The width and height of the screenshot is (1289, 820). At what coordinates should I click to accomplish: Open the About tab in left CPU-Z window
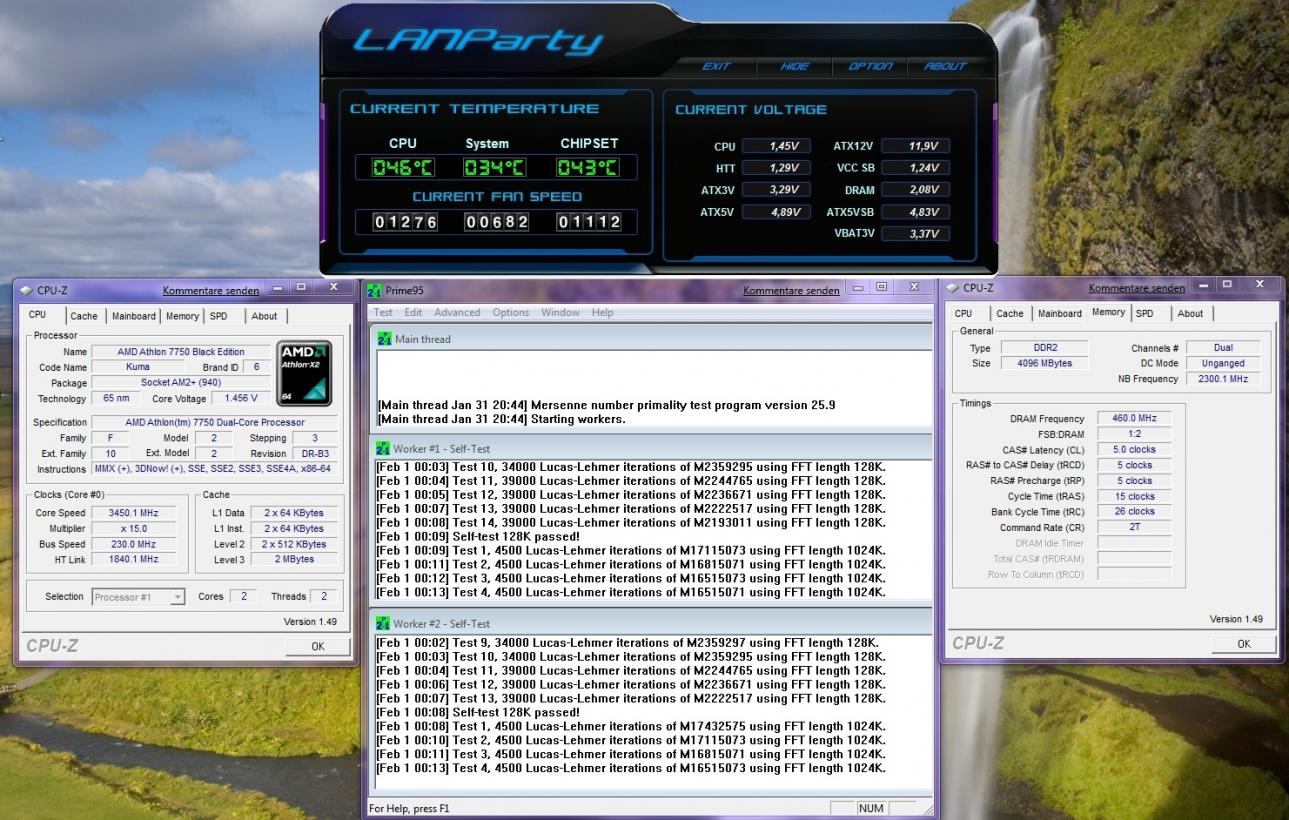[264, 316]
